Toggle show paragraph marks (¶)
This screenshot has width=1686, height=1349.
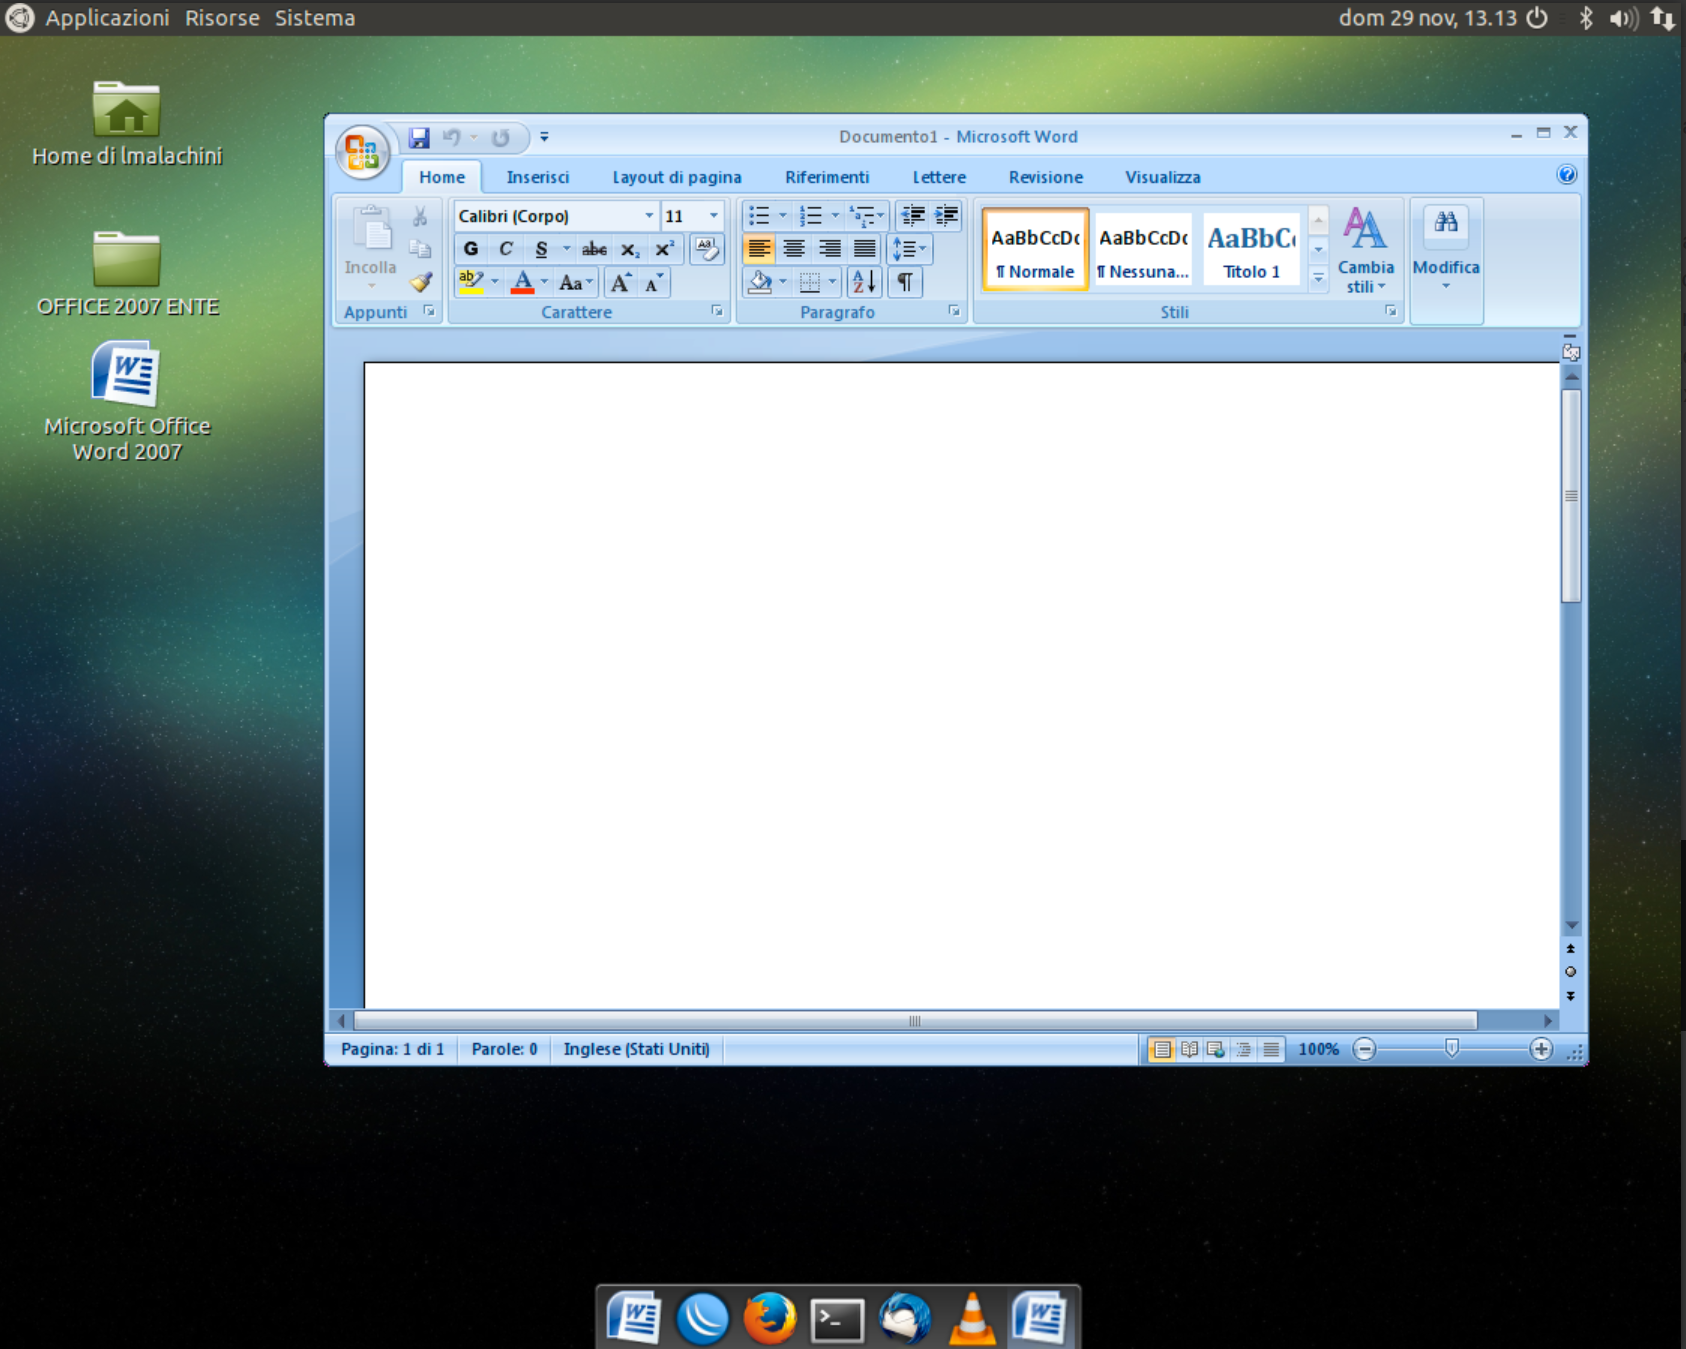pyautogui.click(x=904, y=283)
